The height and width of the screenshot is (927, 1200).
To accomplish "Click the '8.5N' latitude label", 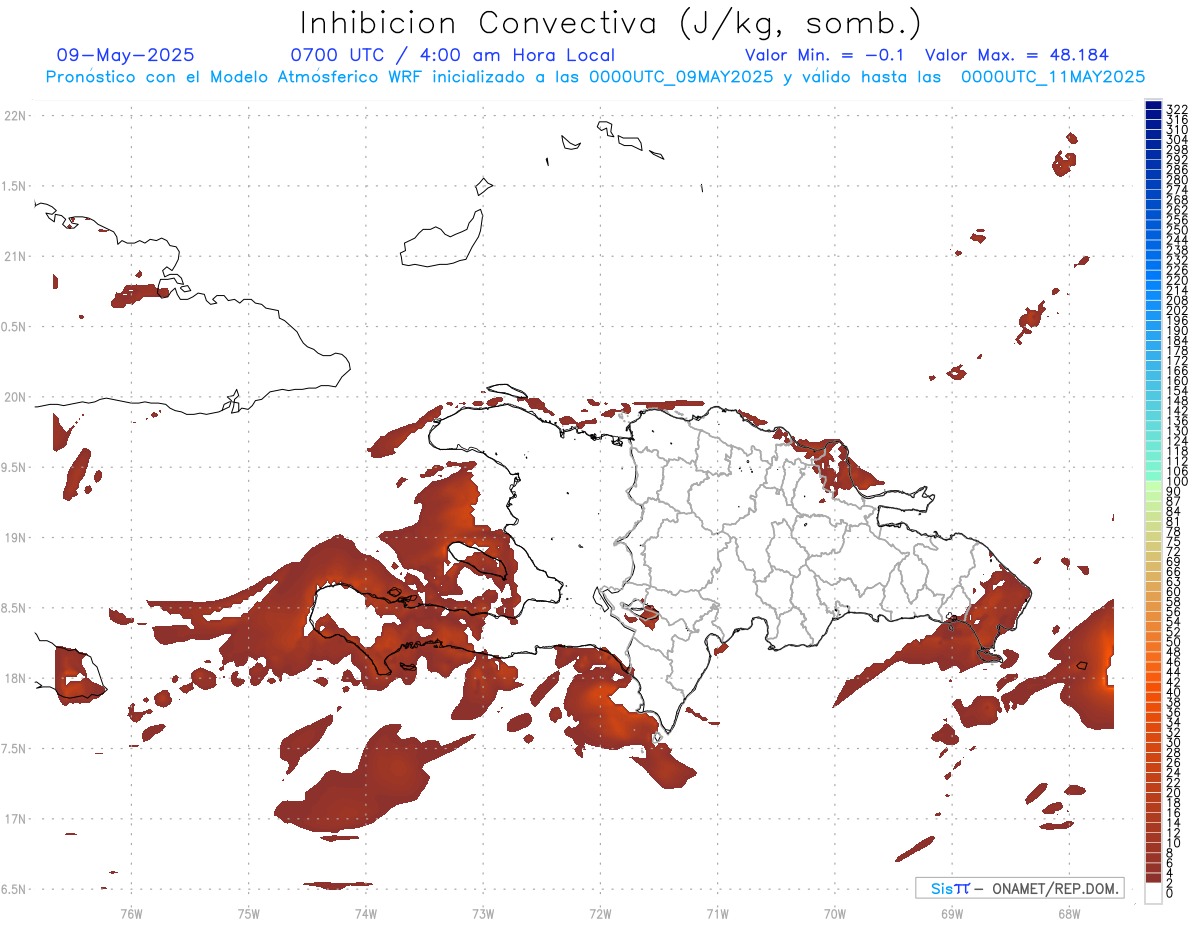I will point(14,608).
